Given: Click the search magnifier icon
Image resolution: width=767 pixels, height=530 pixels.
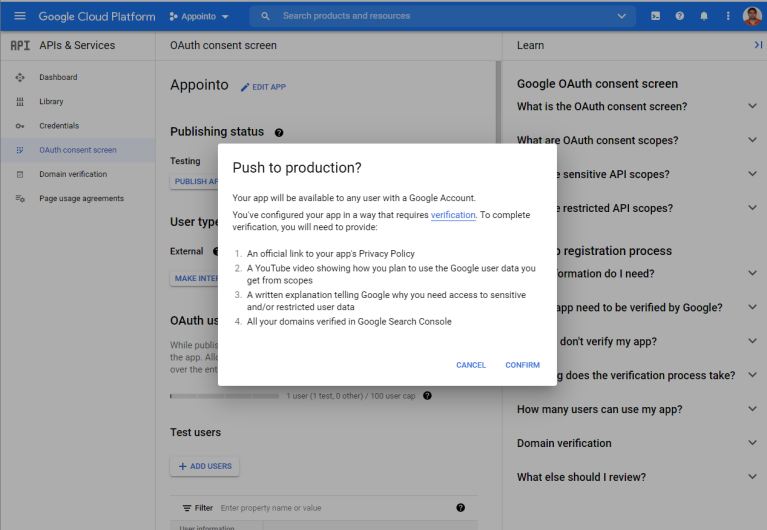Looking at the screenshot, I should click(265, 16).
